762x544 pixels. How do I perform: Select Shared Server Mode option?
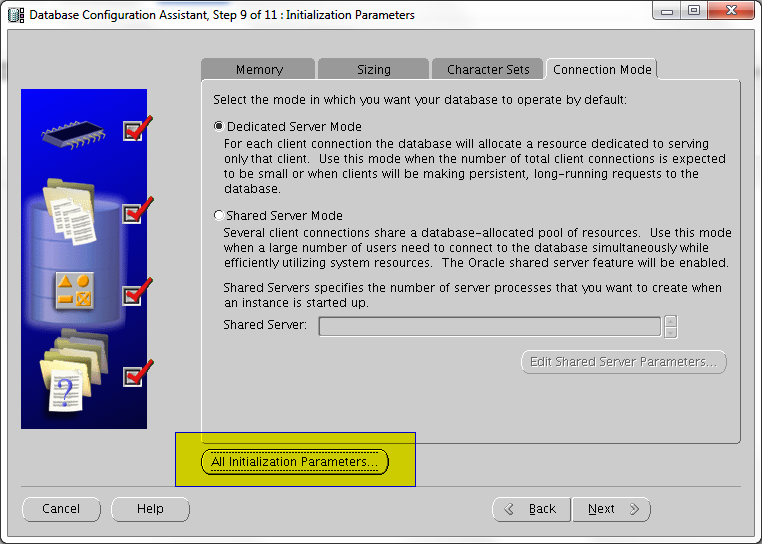(220, 215)
